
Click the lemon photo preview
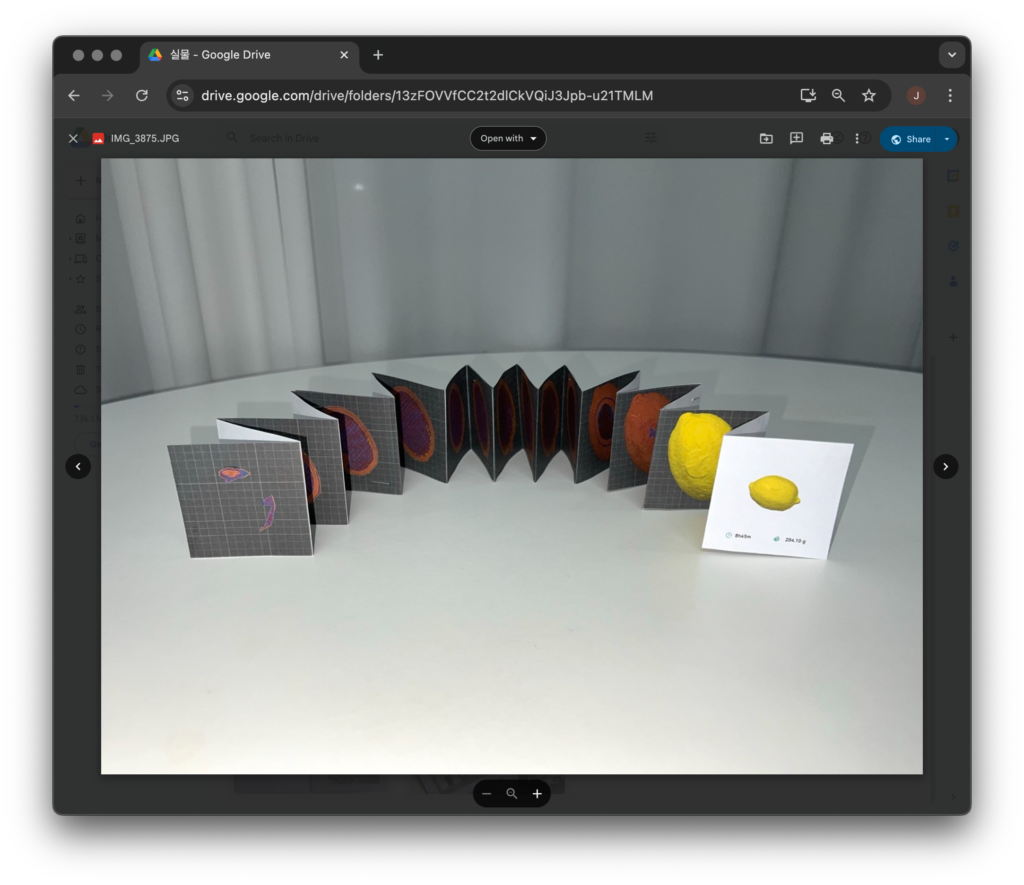pyautogui.click(x=511, y=466)
